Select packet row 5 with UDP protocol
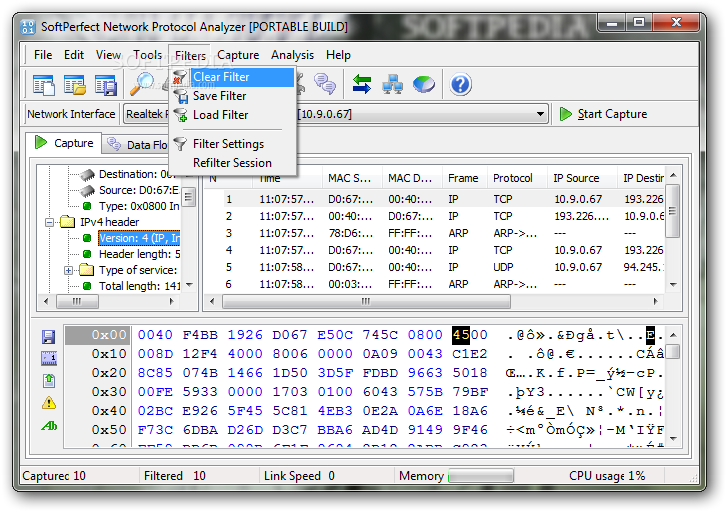The width and height of the screenshot is (727, 512). click(x=434, y=267)
